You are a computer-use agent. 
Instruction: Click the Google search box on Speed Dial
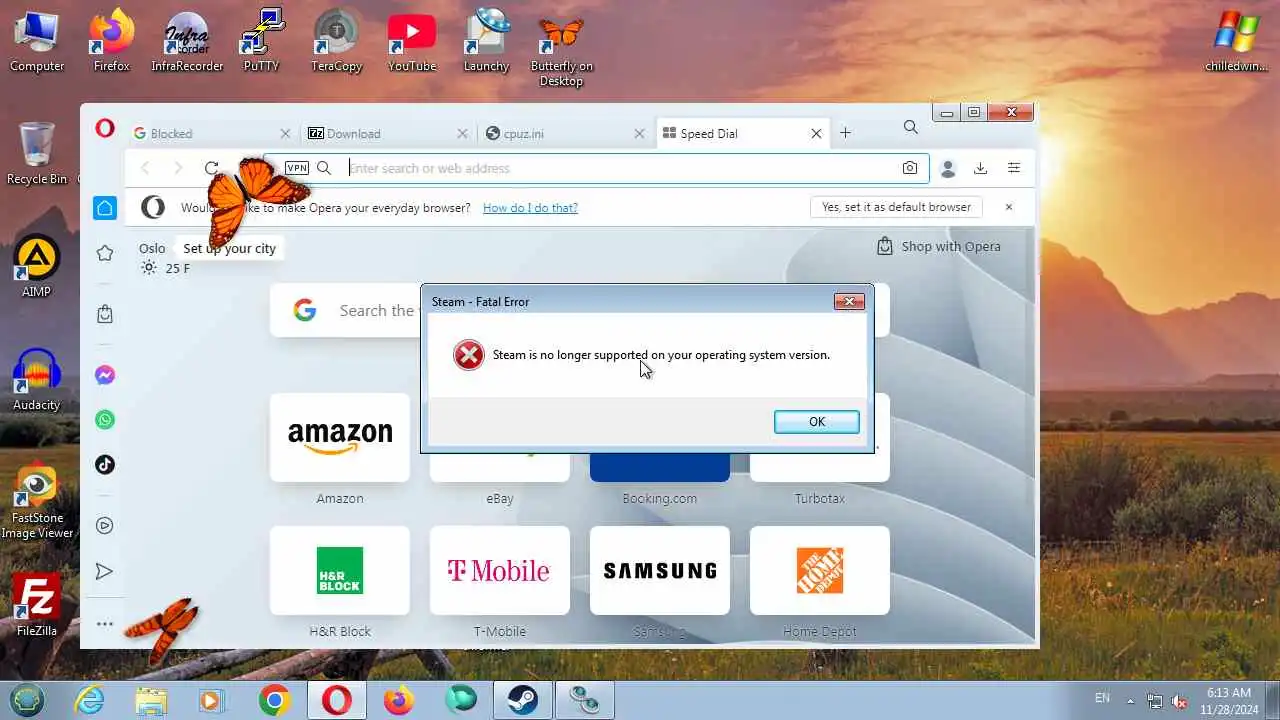coord(580,310)
